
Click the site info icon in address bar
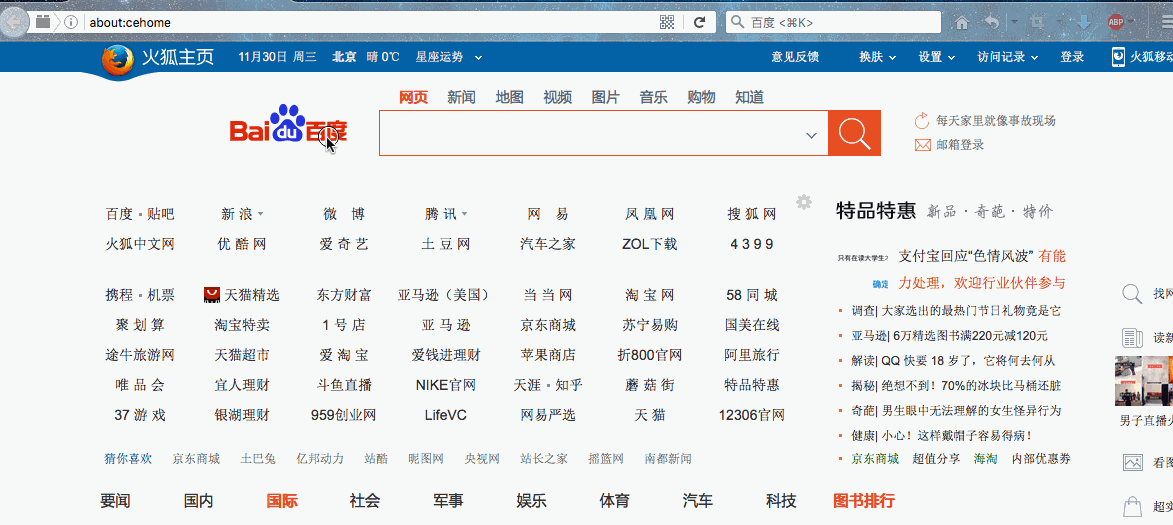71,22
